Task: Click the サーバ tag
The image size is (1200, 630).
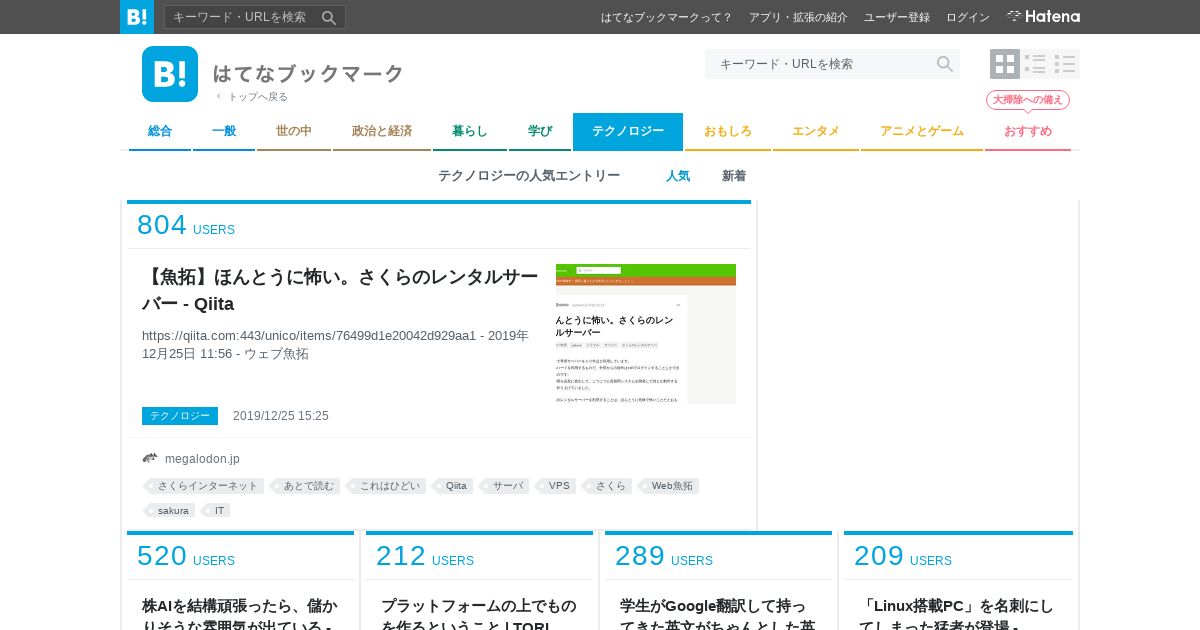Action: 505,486
